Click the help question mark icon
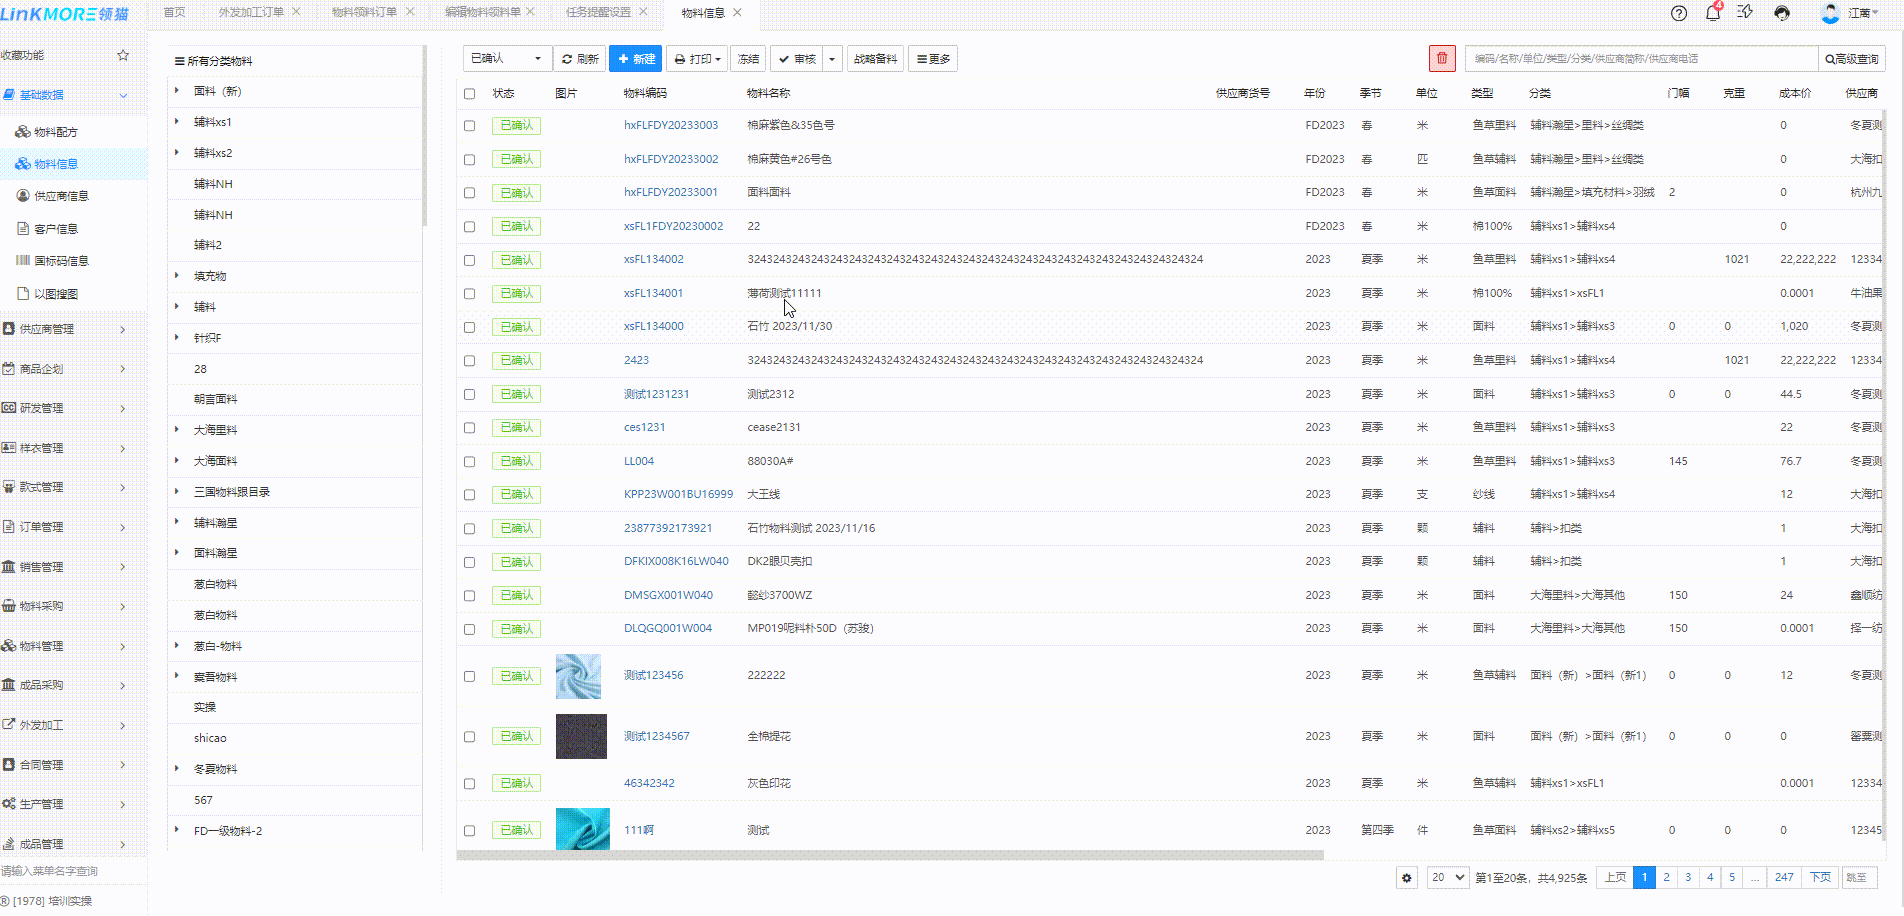Screen dimensions: 1904x916 (x=1679, y=13)
